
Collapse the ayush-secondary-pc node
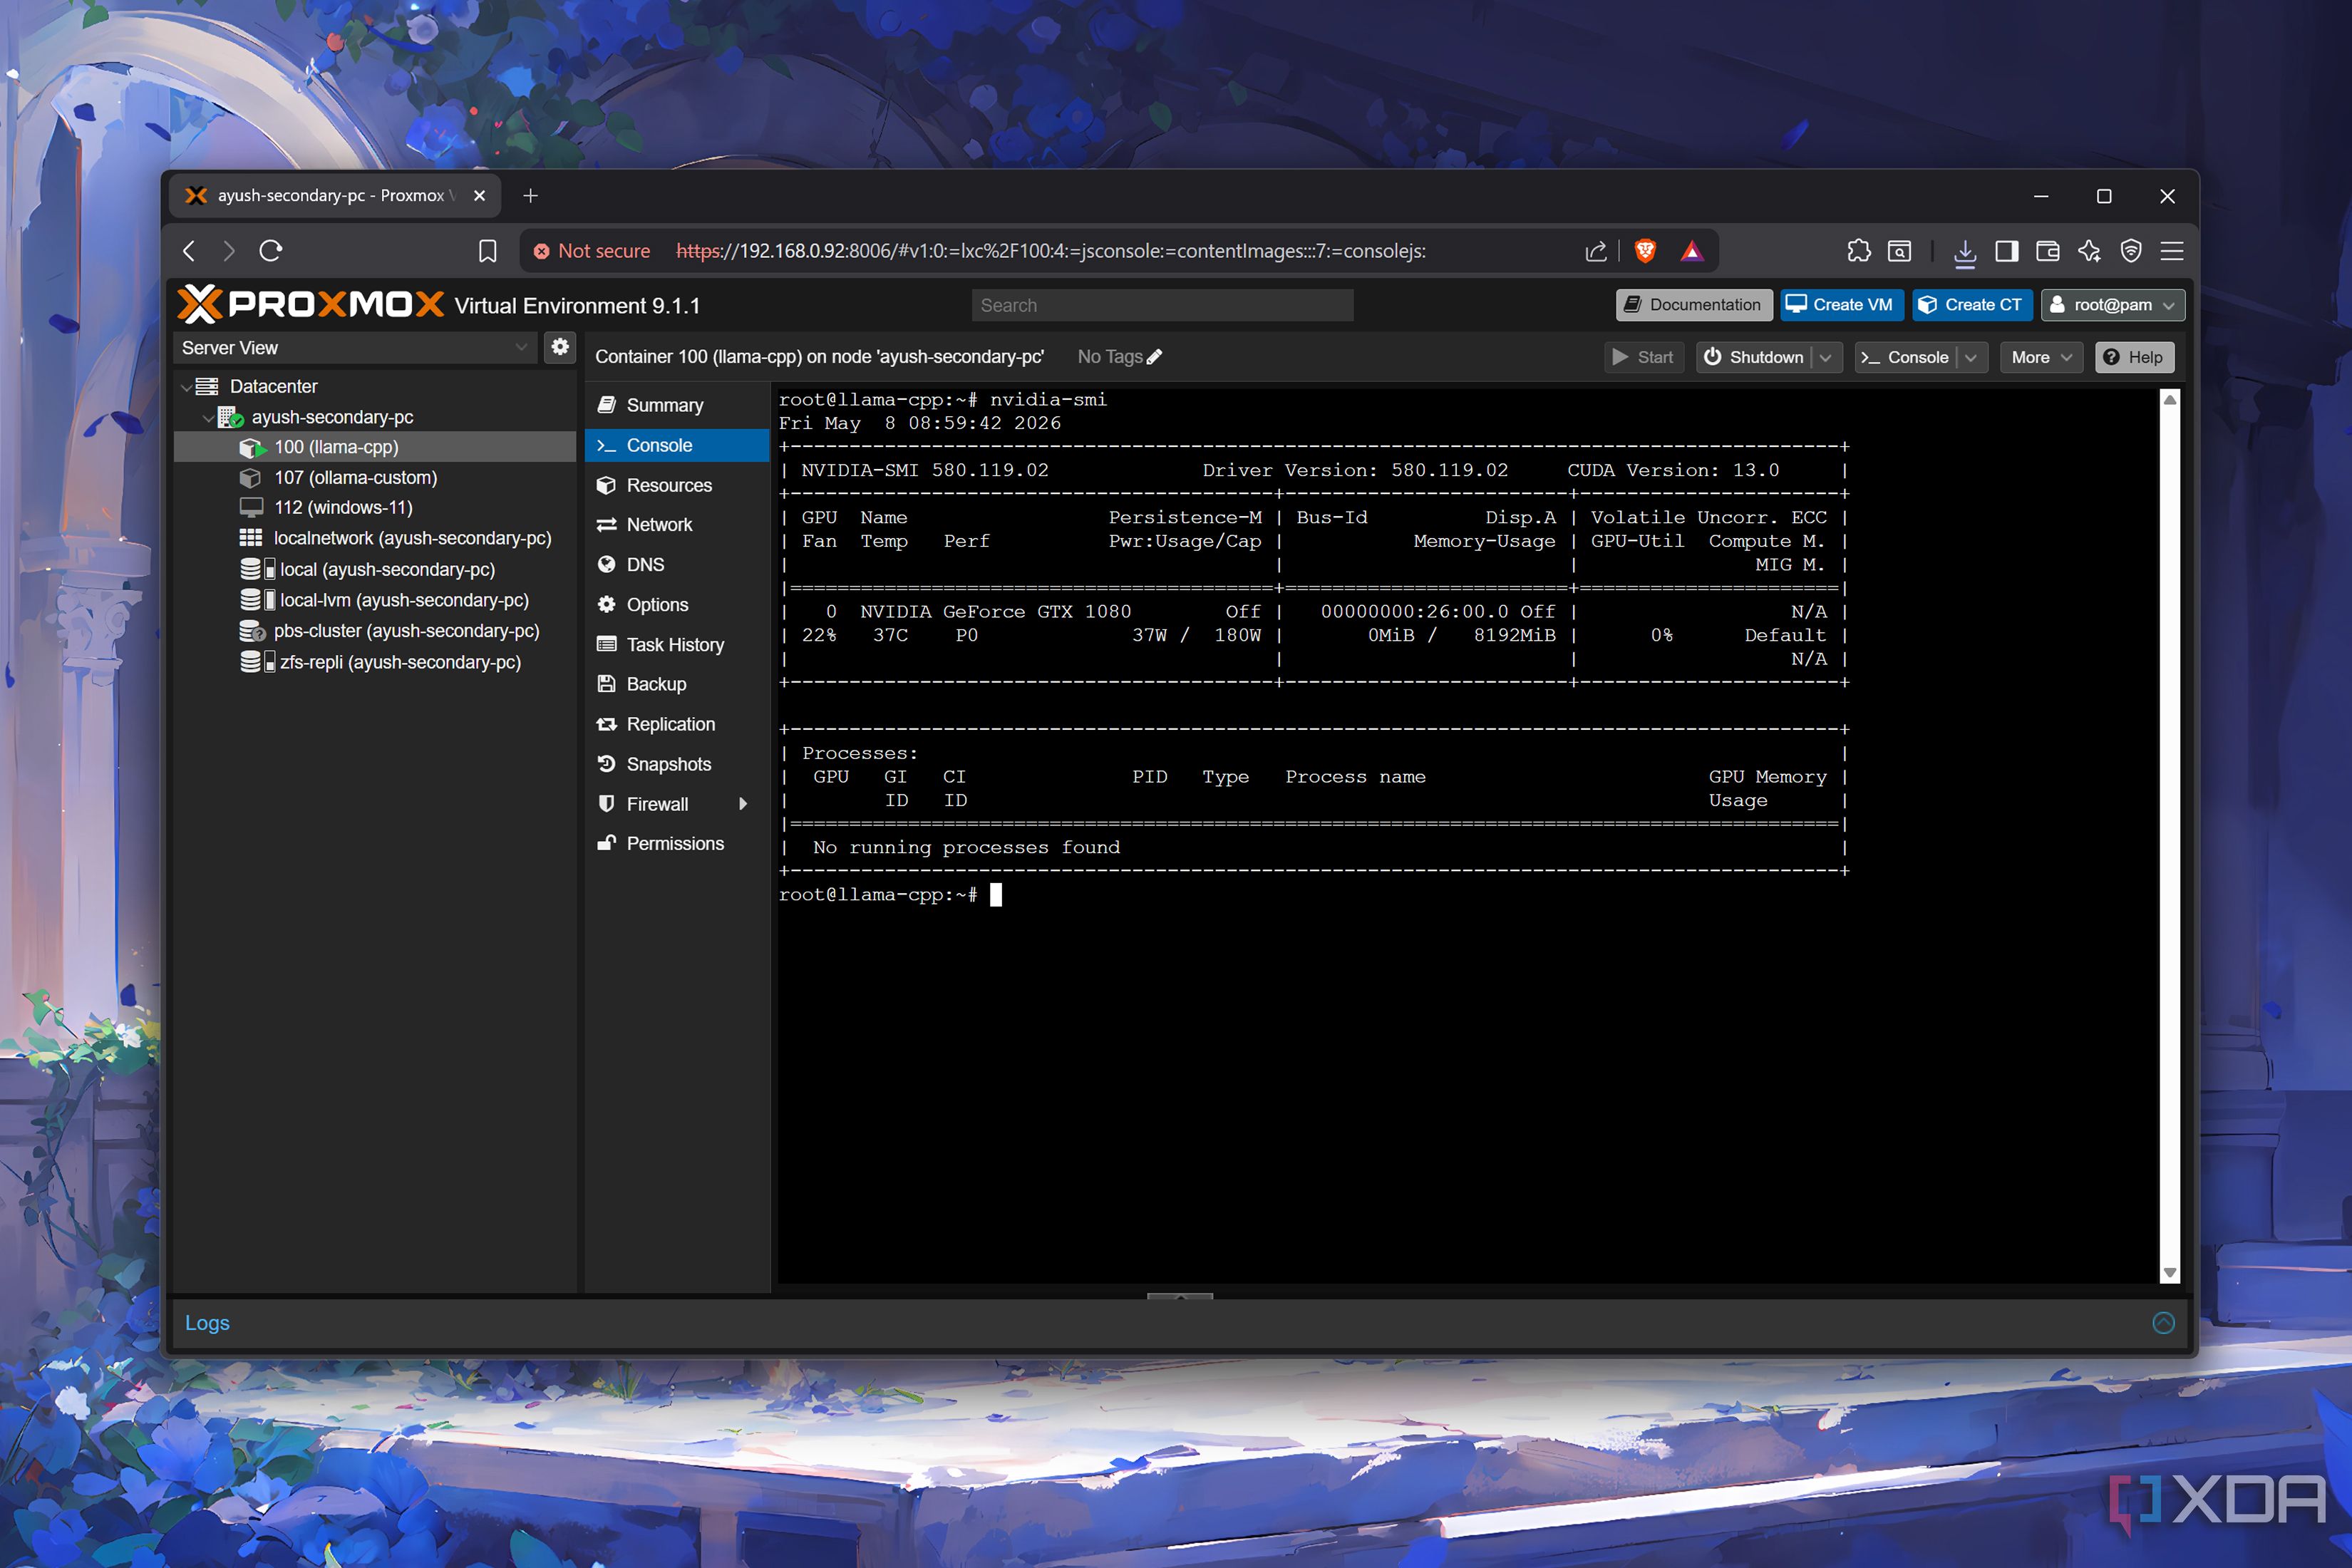click(x=208, y=418)
